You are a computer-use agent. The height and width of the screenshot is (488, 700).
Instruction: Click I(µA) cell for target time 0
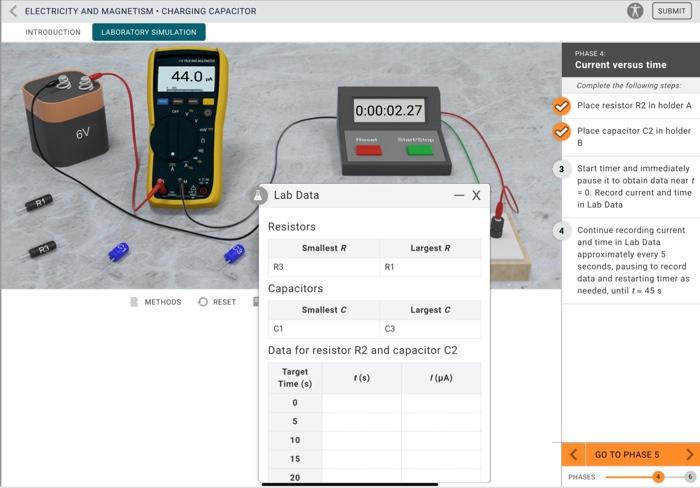pos(441,403)
